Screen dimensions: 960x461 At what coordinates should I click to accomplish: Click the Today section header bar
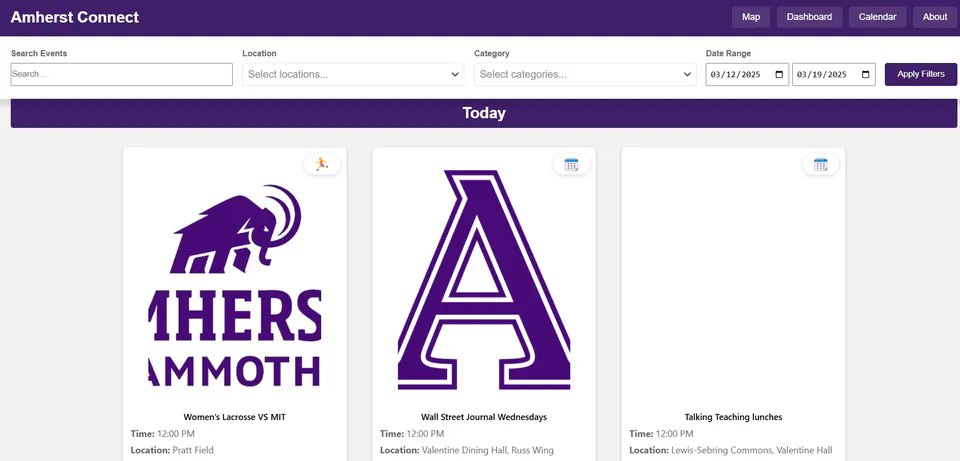(x=484, y=113)
